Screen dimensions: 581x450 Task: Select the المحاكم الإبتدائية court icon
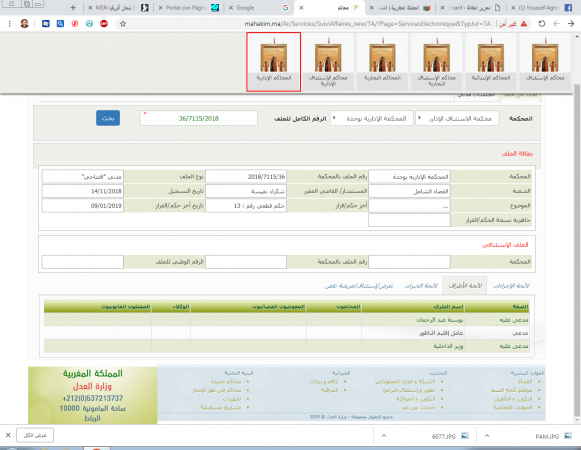[491, 62]
